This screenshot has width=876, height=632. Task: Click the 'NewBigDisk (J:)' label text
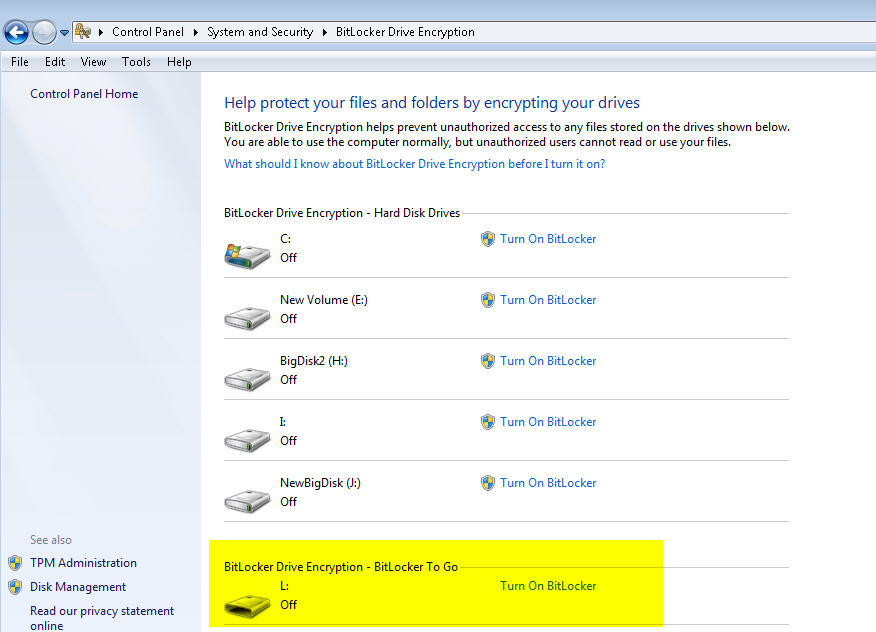[x=320, y=482]
